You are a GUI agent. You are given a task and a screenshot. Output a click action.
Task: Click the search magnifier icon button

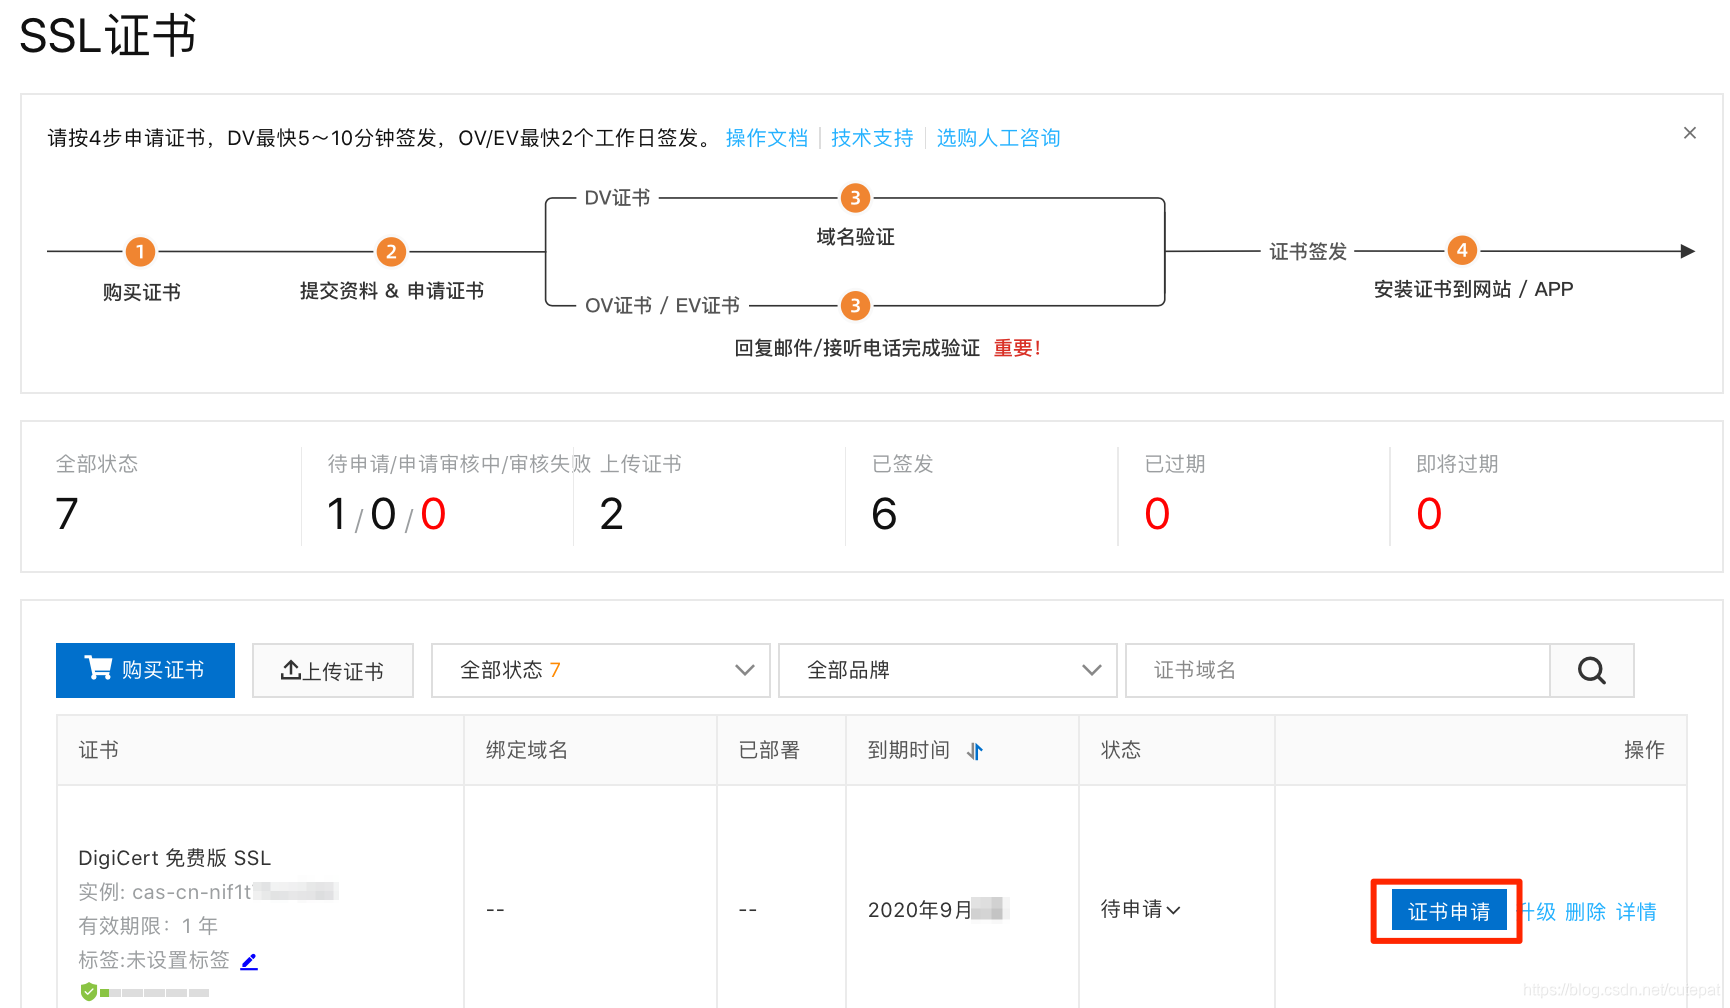[x=1591, y=670]
